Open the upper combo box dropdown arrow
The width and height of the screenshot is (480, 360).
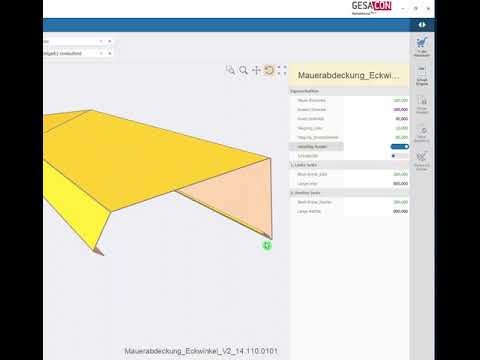(101, 41)
